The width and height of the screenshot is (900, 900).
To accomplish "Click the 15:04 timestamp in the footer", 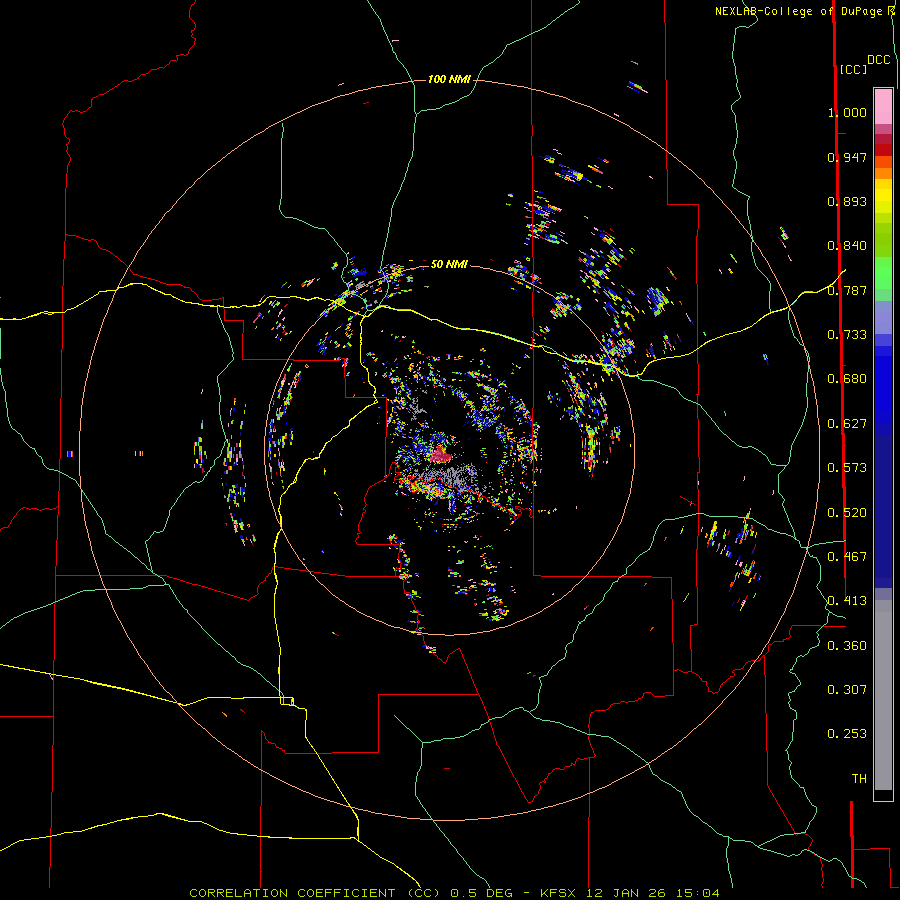I will pos(698,893).
